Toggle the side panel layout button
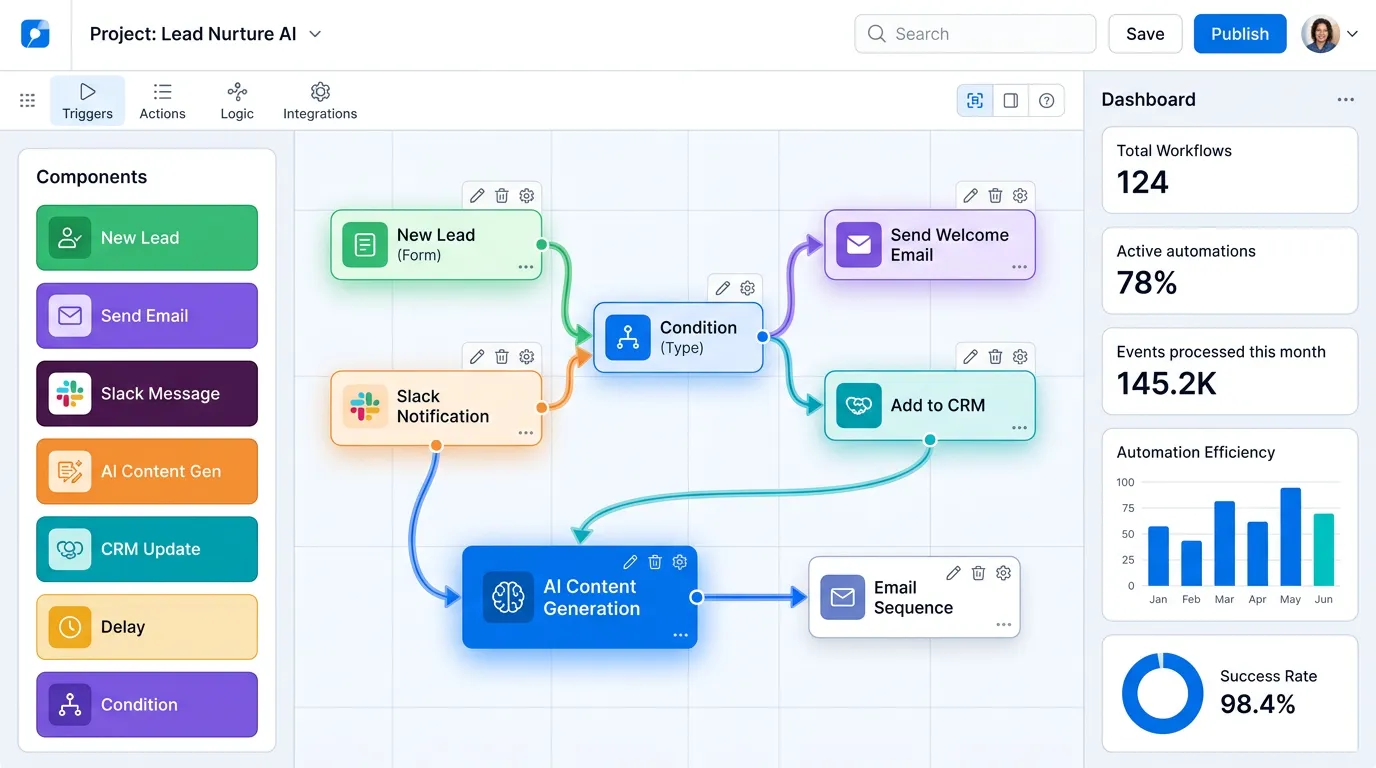This screenshot has width=1376, height=768. (x=1011, y=100)
